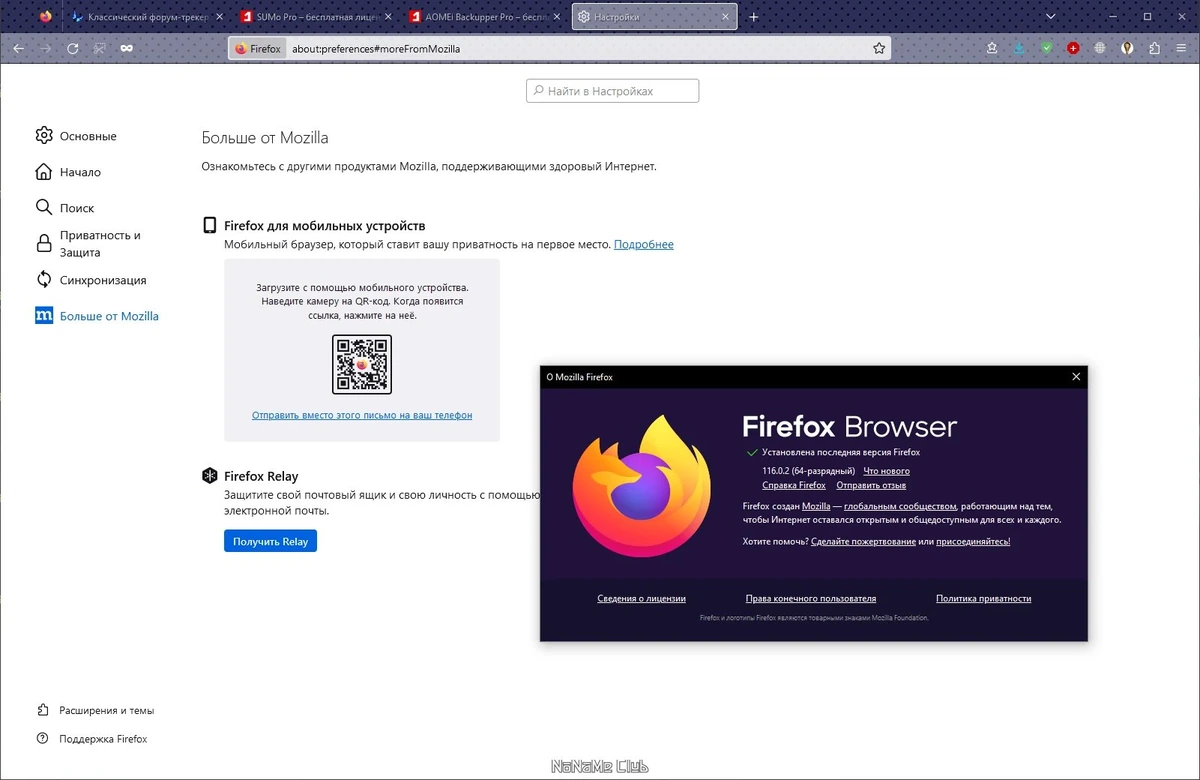Click Отправить отзыв link in About dialog

pos(871,485)
